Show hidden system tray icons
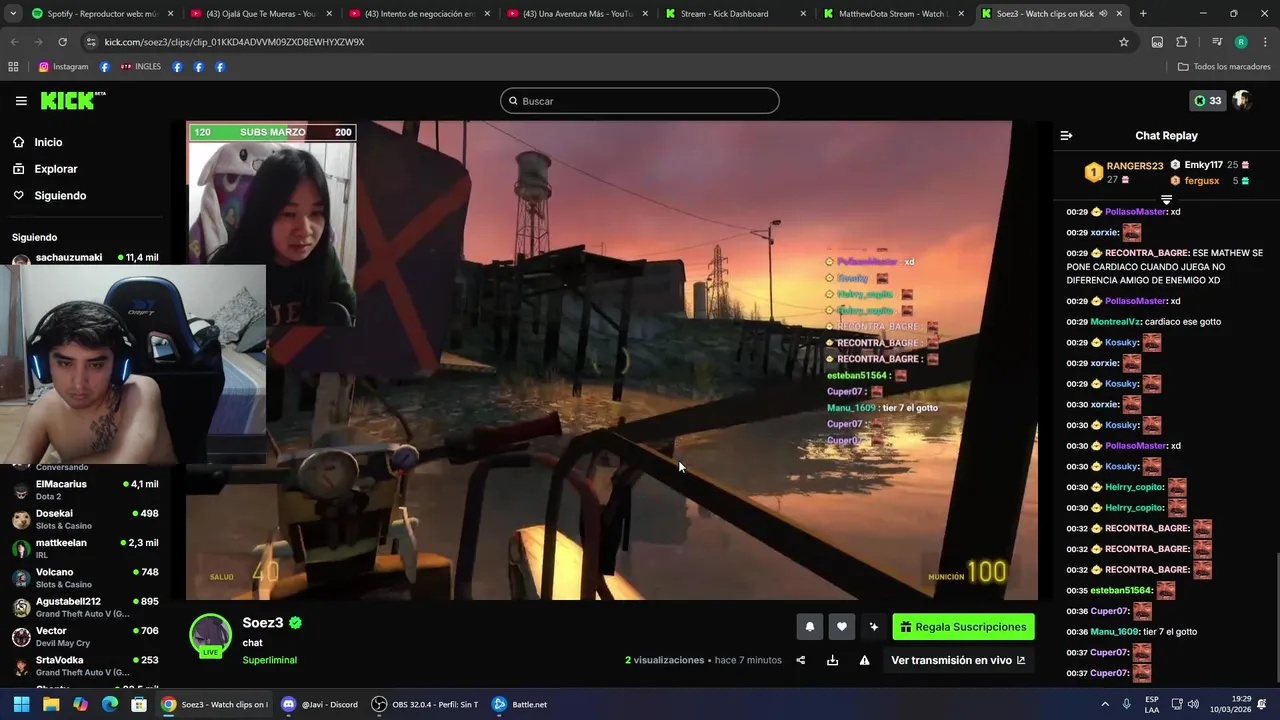The image size is (1280, 720). 1105,704
